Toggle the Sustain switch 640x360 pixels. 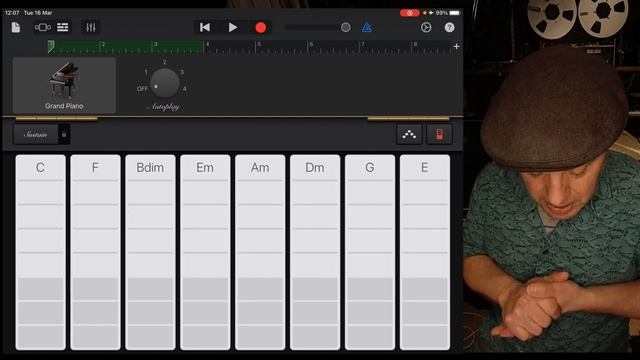(x=36, y=134)
